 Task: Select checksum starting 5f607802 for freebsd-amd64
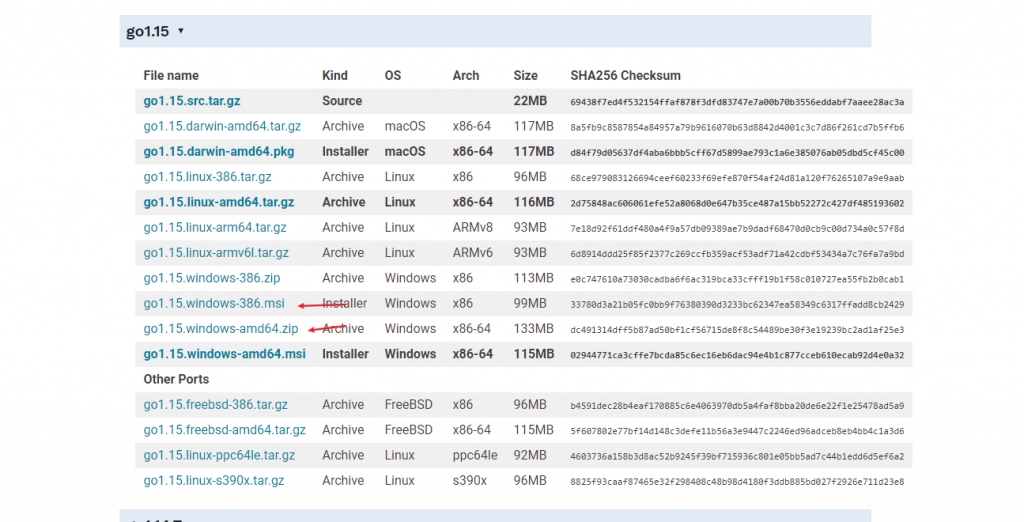737,431
